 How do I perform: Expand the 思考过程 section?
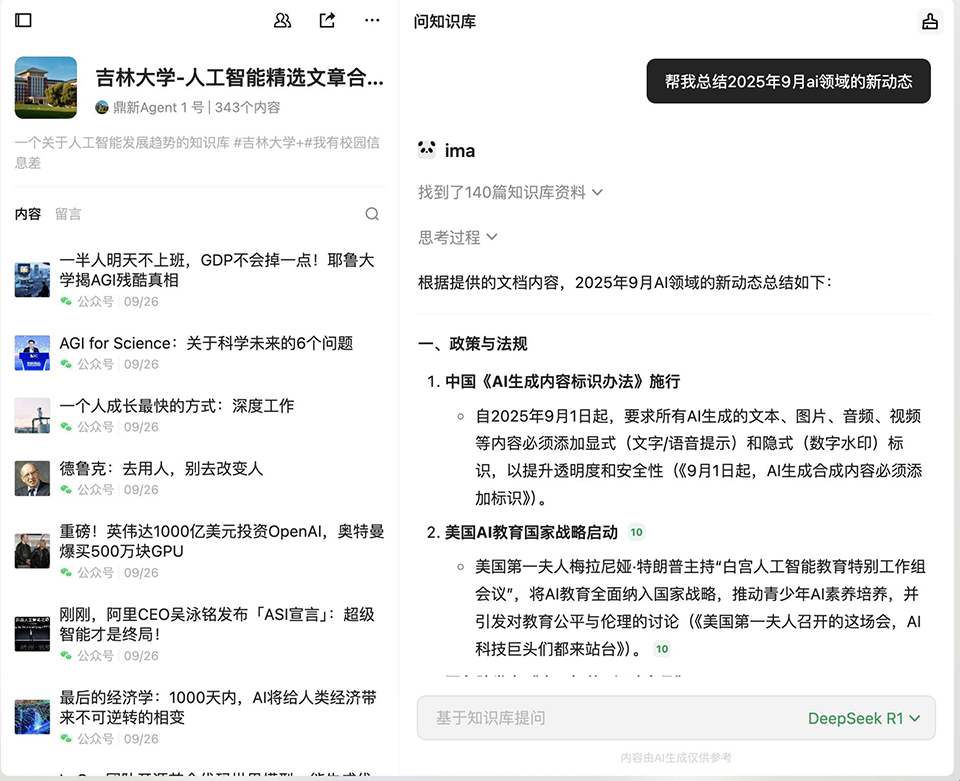pyautogui.click(x=458, y=237)
